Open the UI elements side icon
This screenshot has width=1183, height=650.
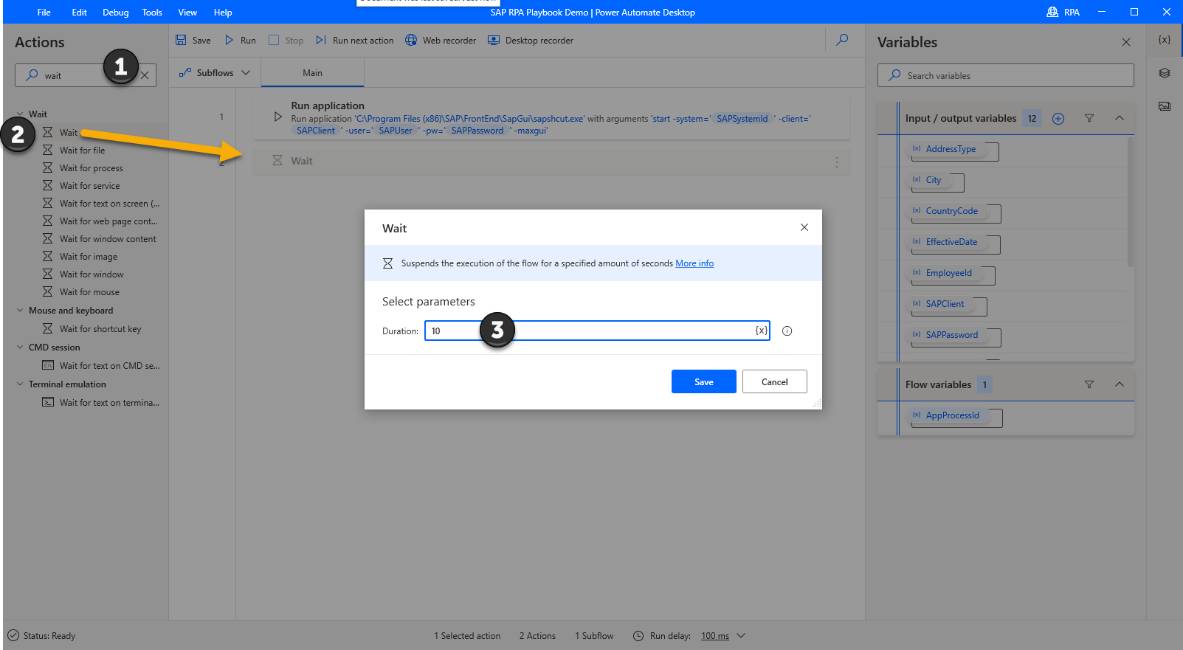click(1164, 73)
